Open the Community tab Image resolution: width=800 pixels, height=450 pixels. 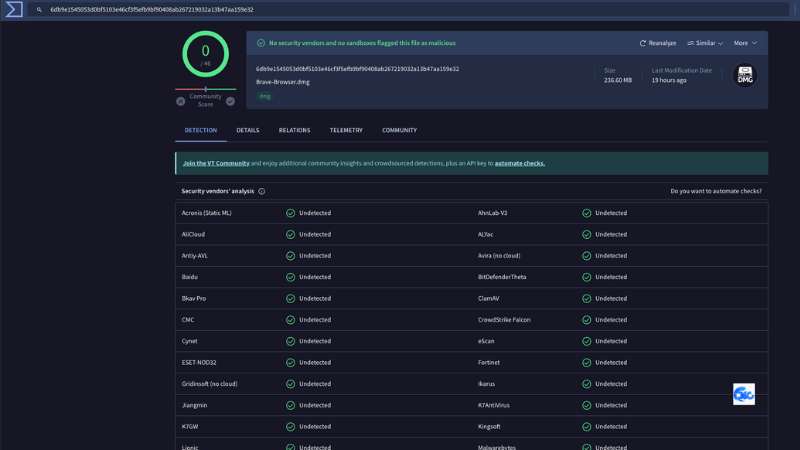point(399,130)
